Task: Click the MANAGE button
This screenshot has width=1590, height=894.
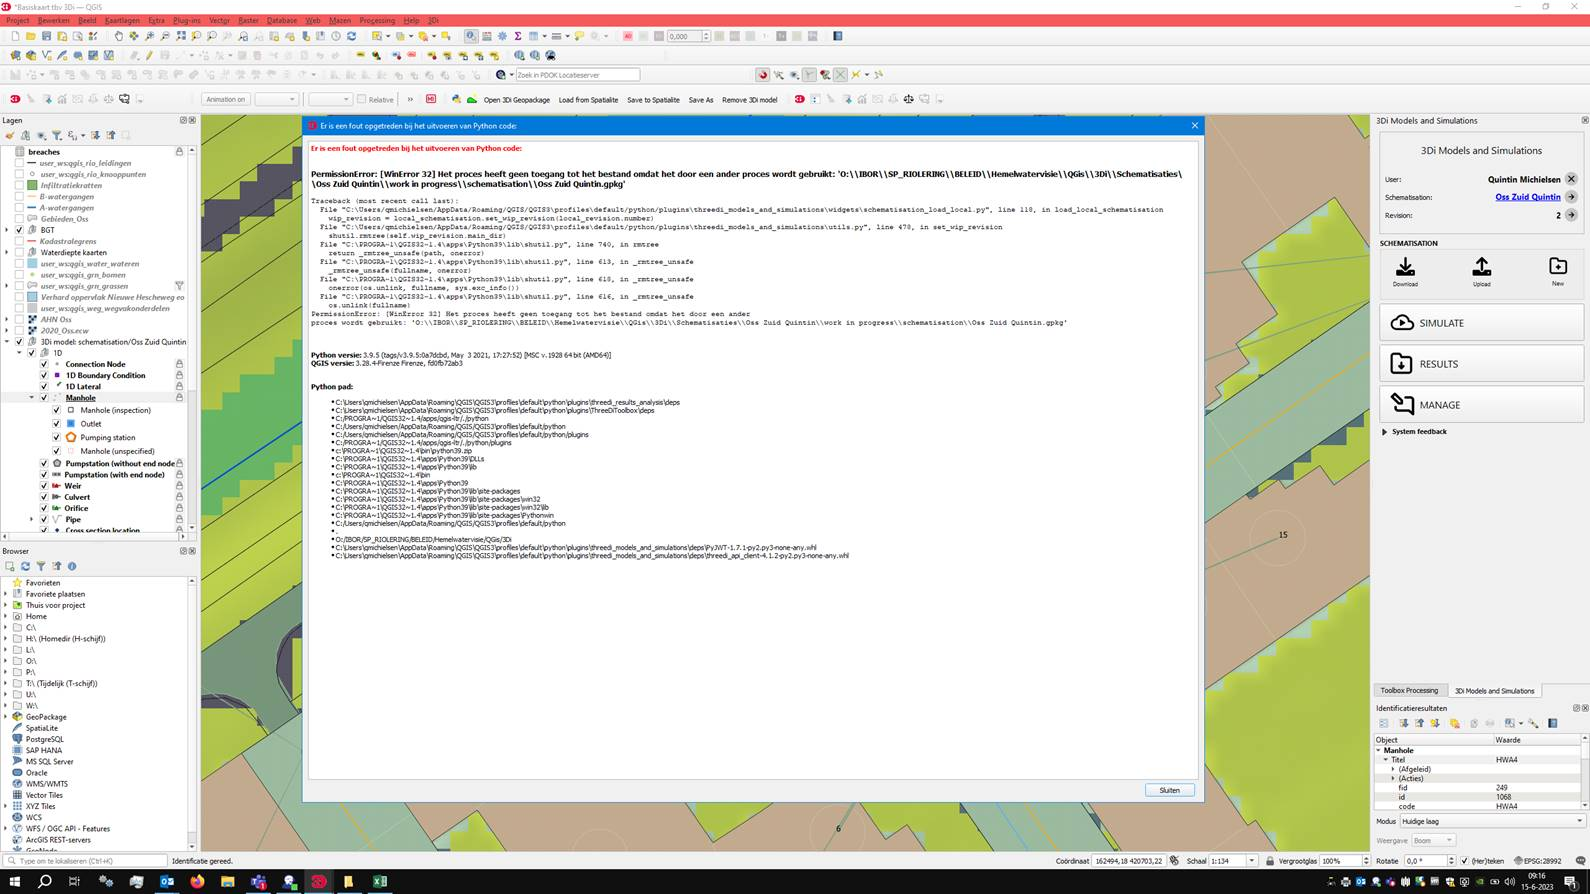Action: [1481, 405]
